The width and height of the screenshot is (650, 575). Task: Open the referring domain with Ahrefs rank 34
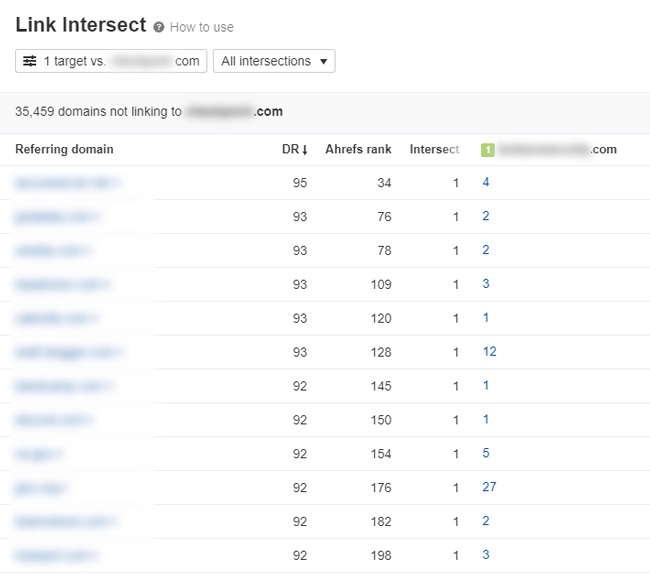point(66,183)
